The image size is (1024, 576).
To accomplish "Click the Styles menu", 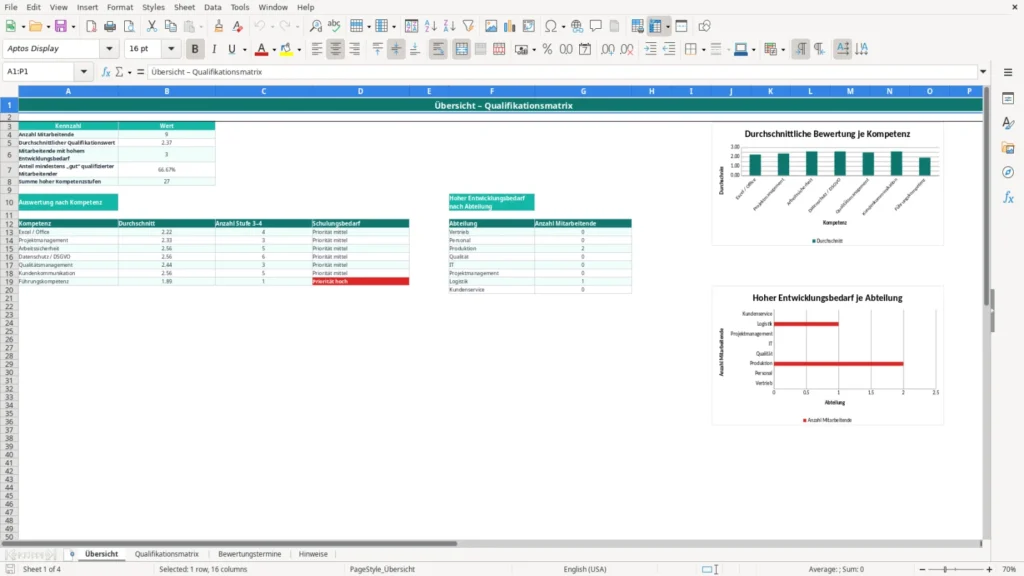I will coord(153,7).
